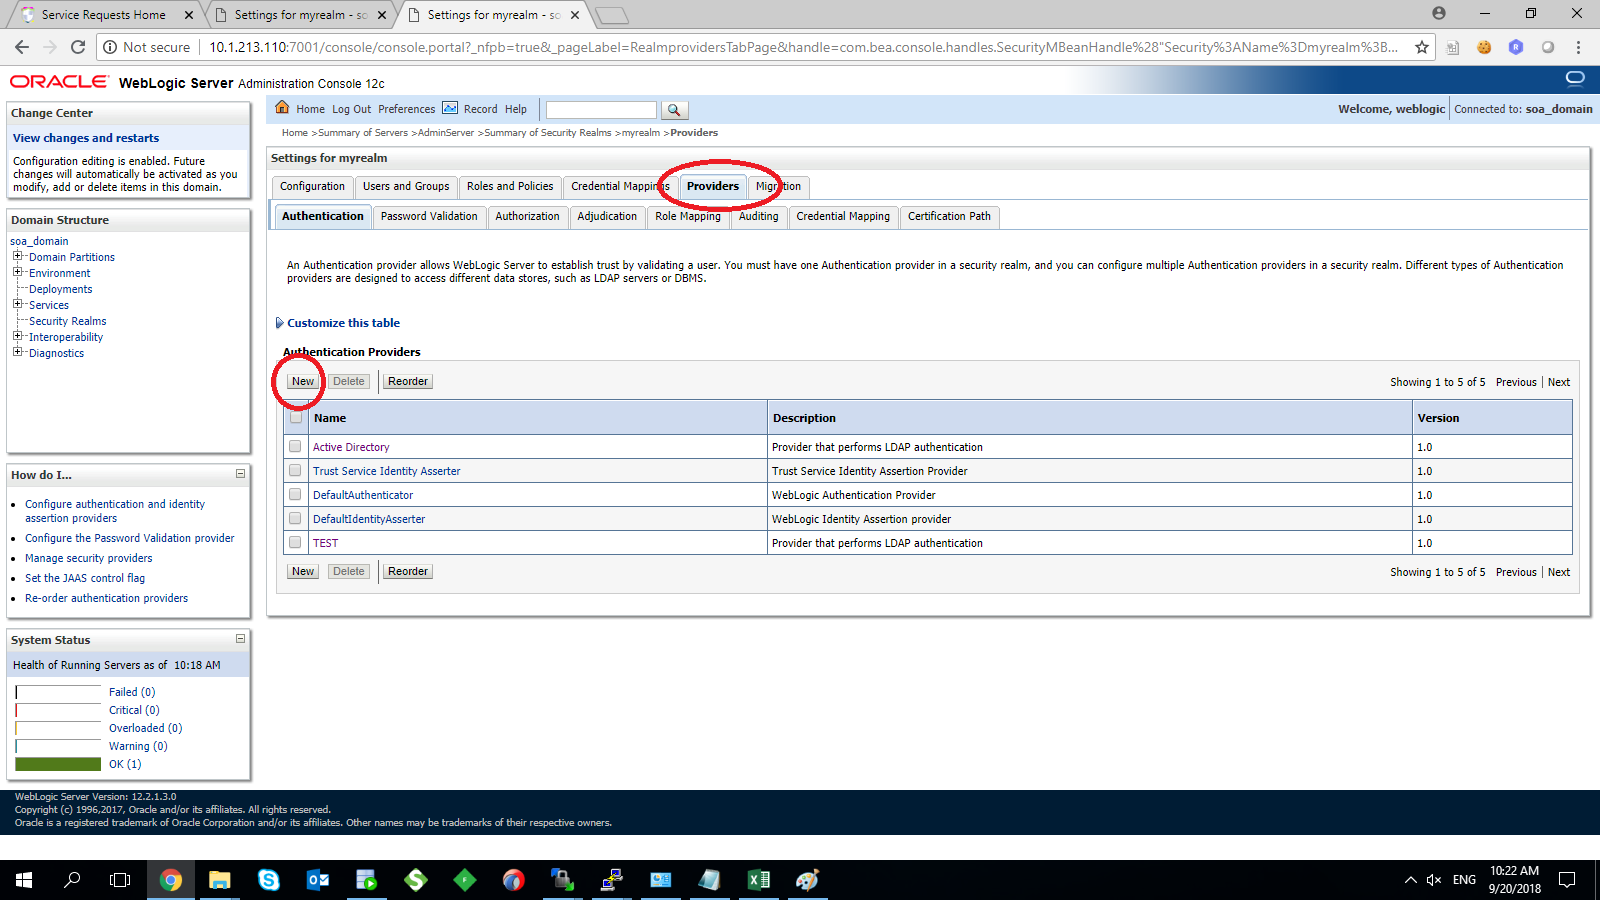Check the Active Directory provider checkbox
Screen dimensions: 1600x900
click(x=295, y=446)
